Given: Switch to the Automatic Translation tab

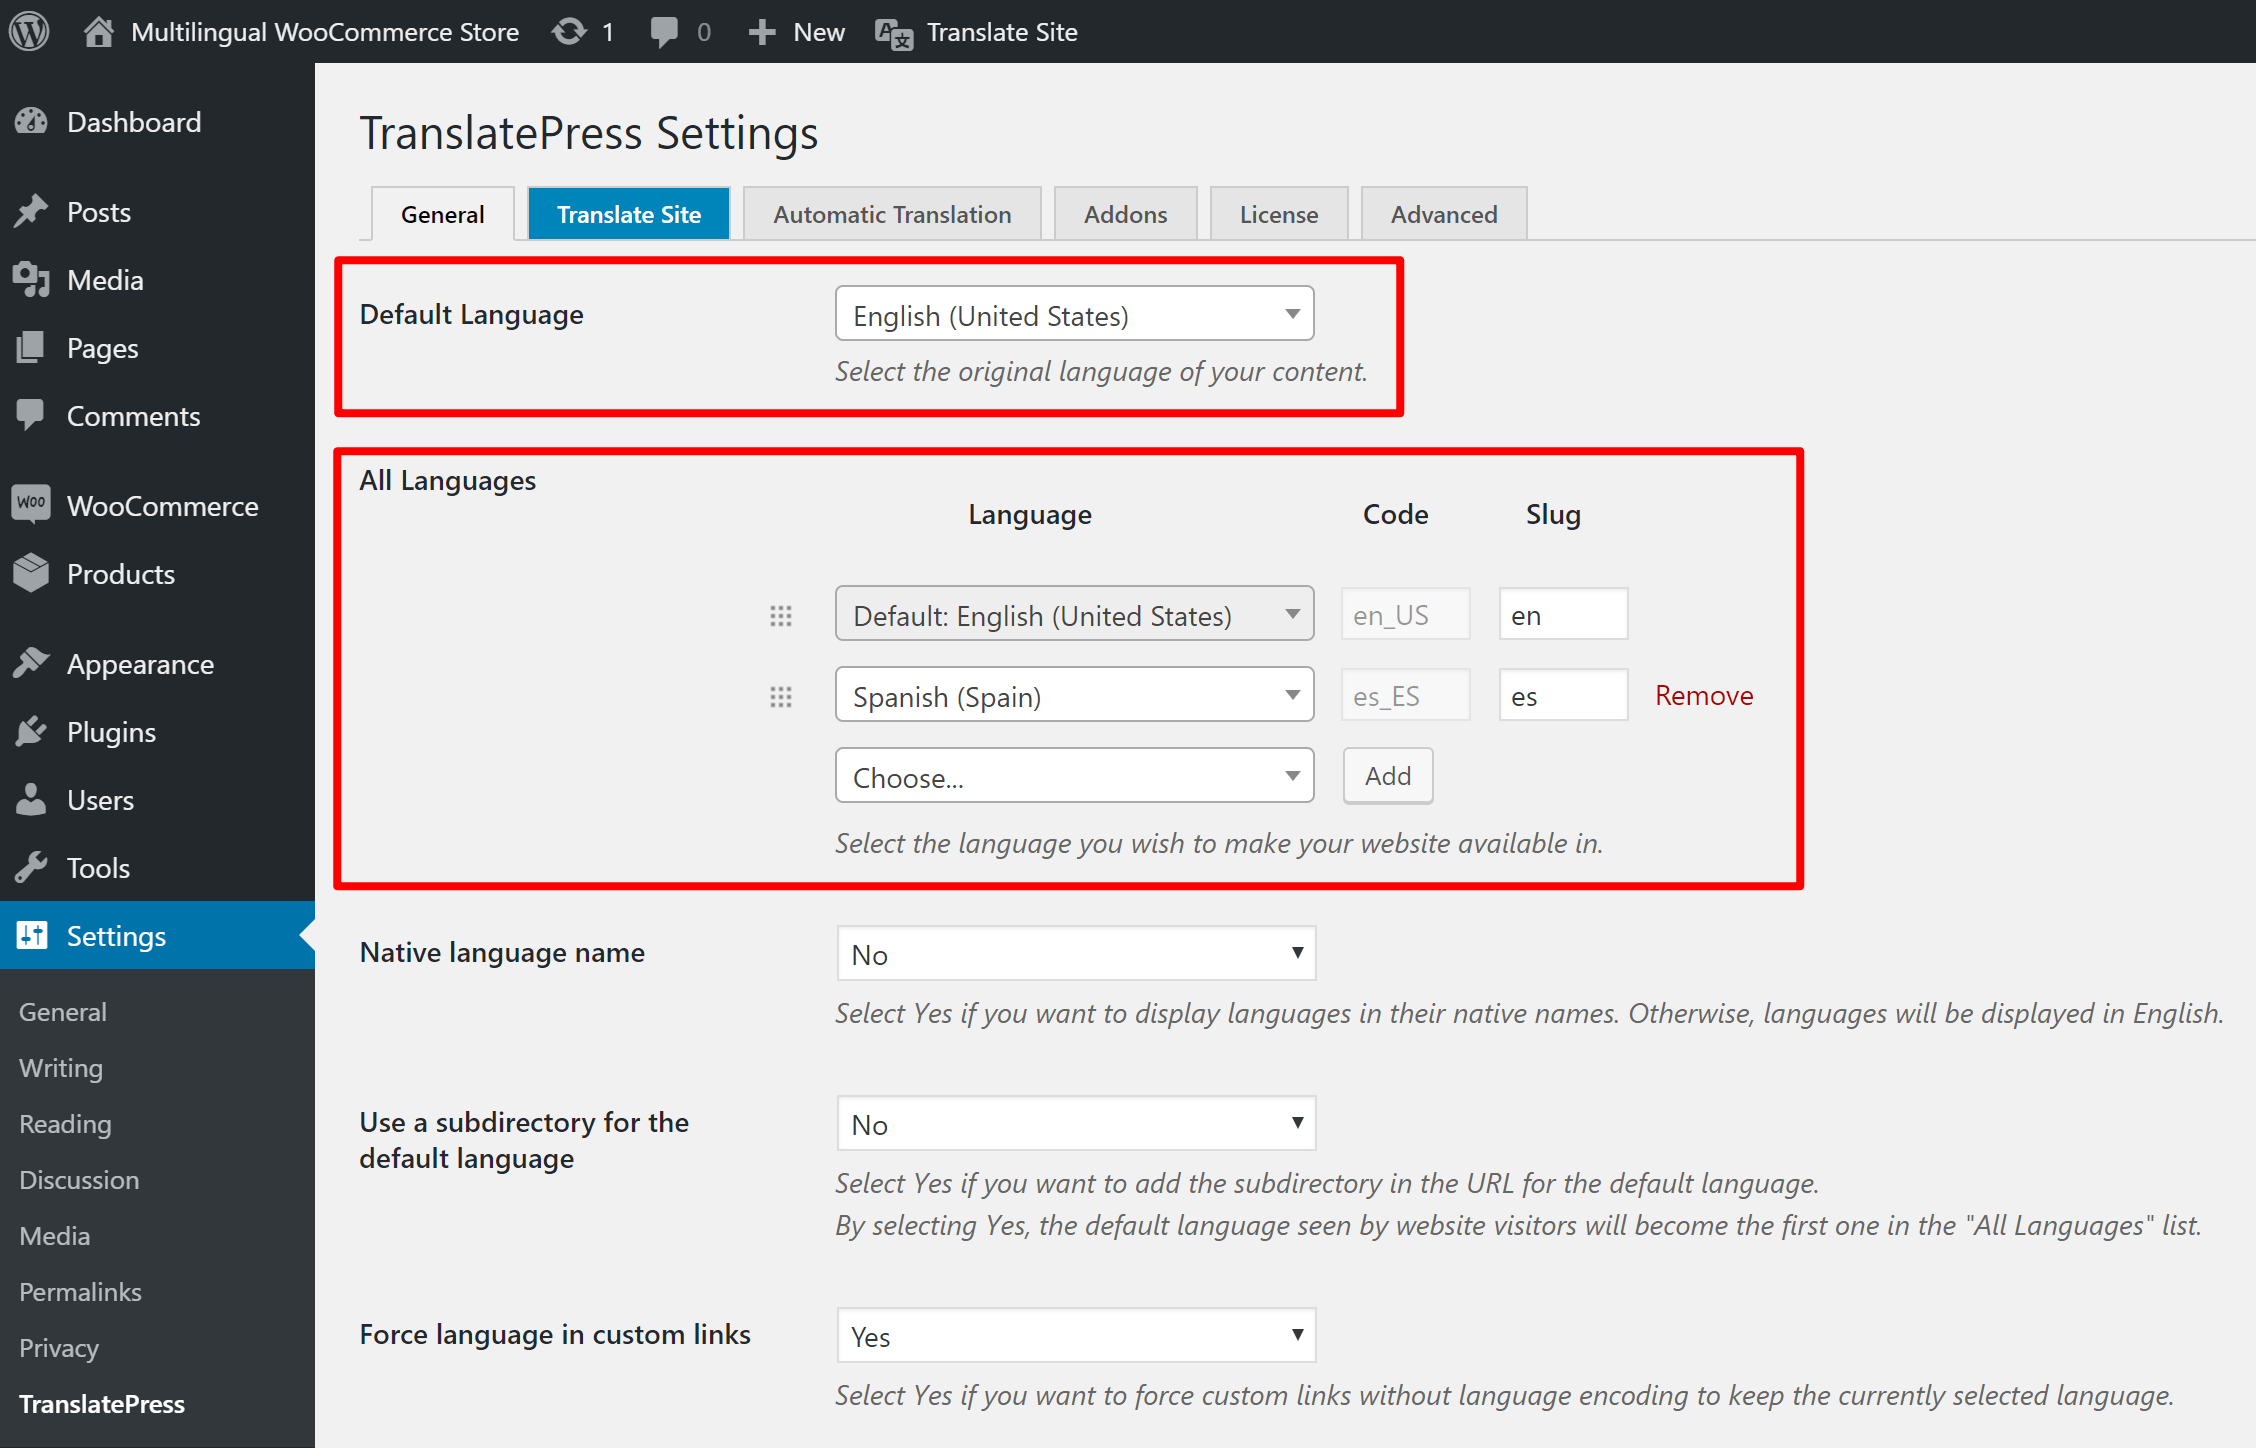Looking at the screenshot, I should [888, 214].
